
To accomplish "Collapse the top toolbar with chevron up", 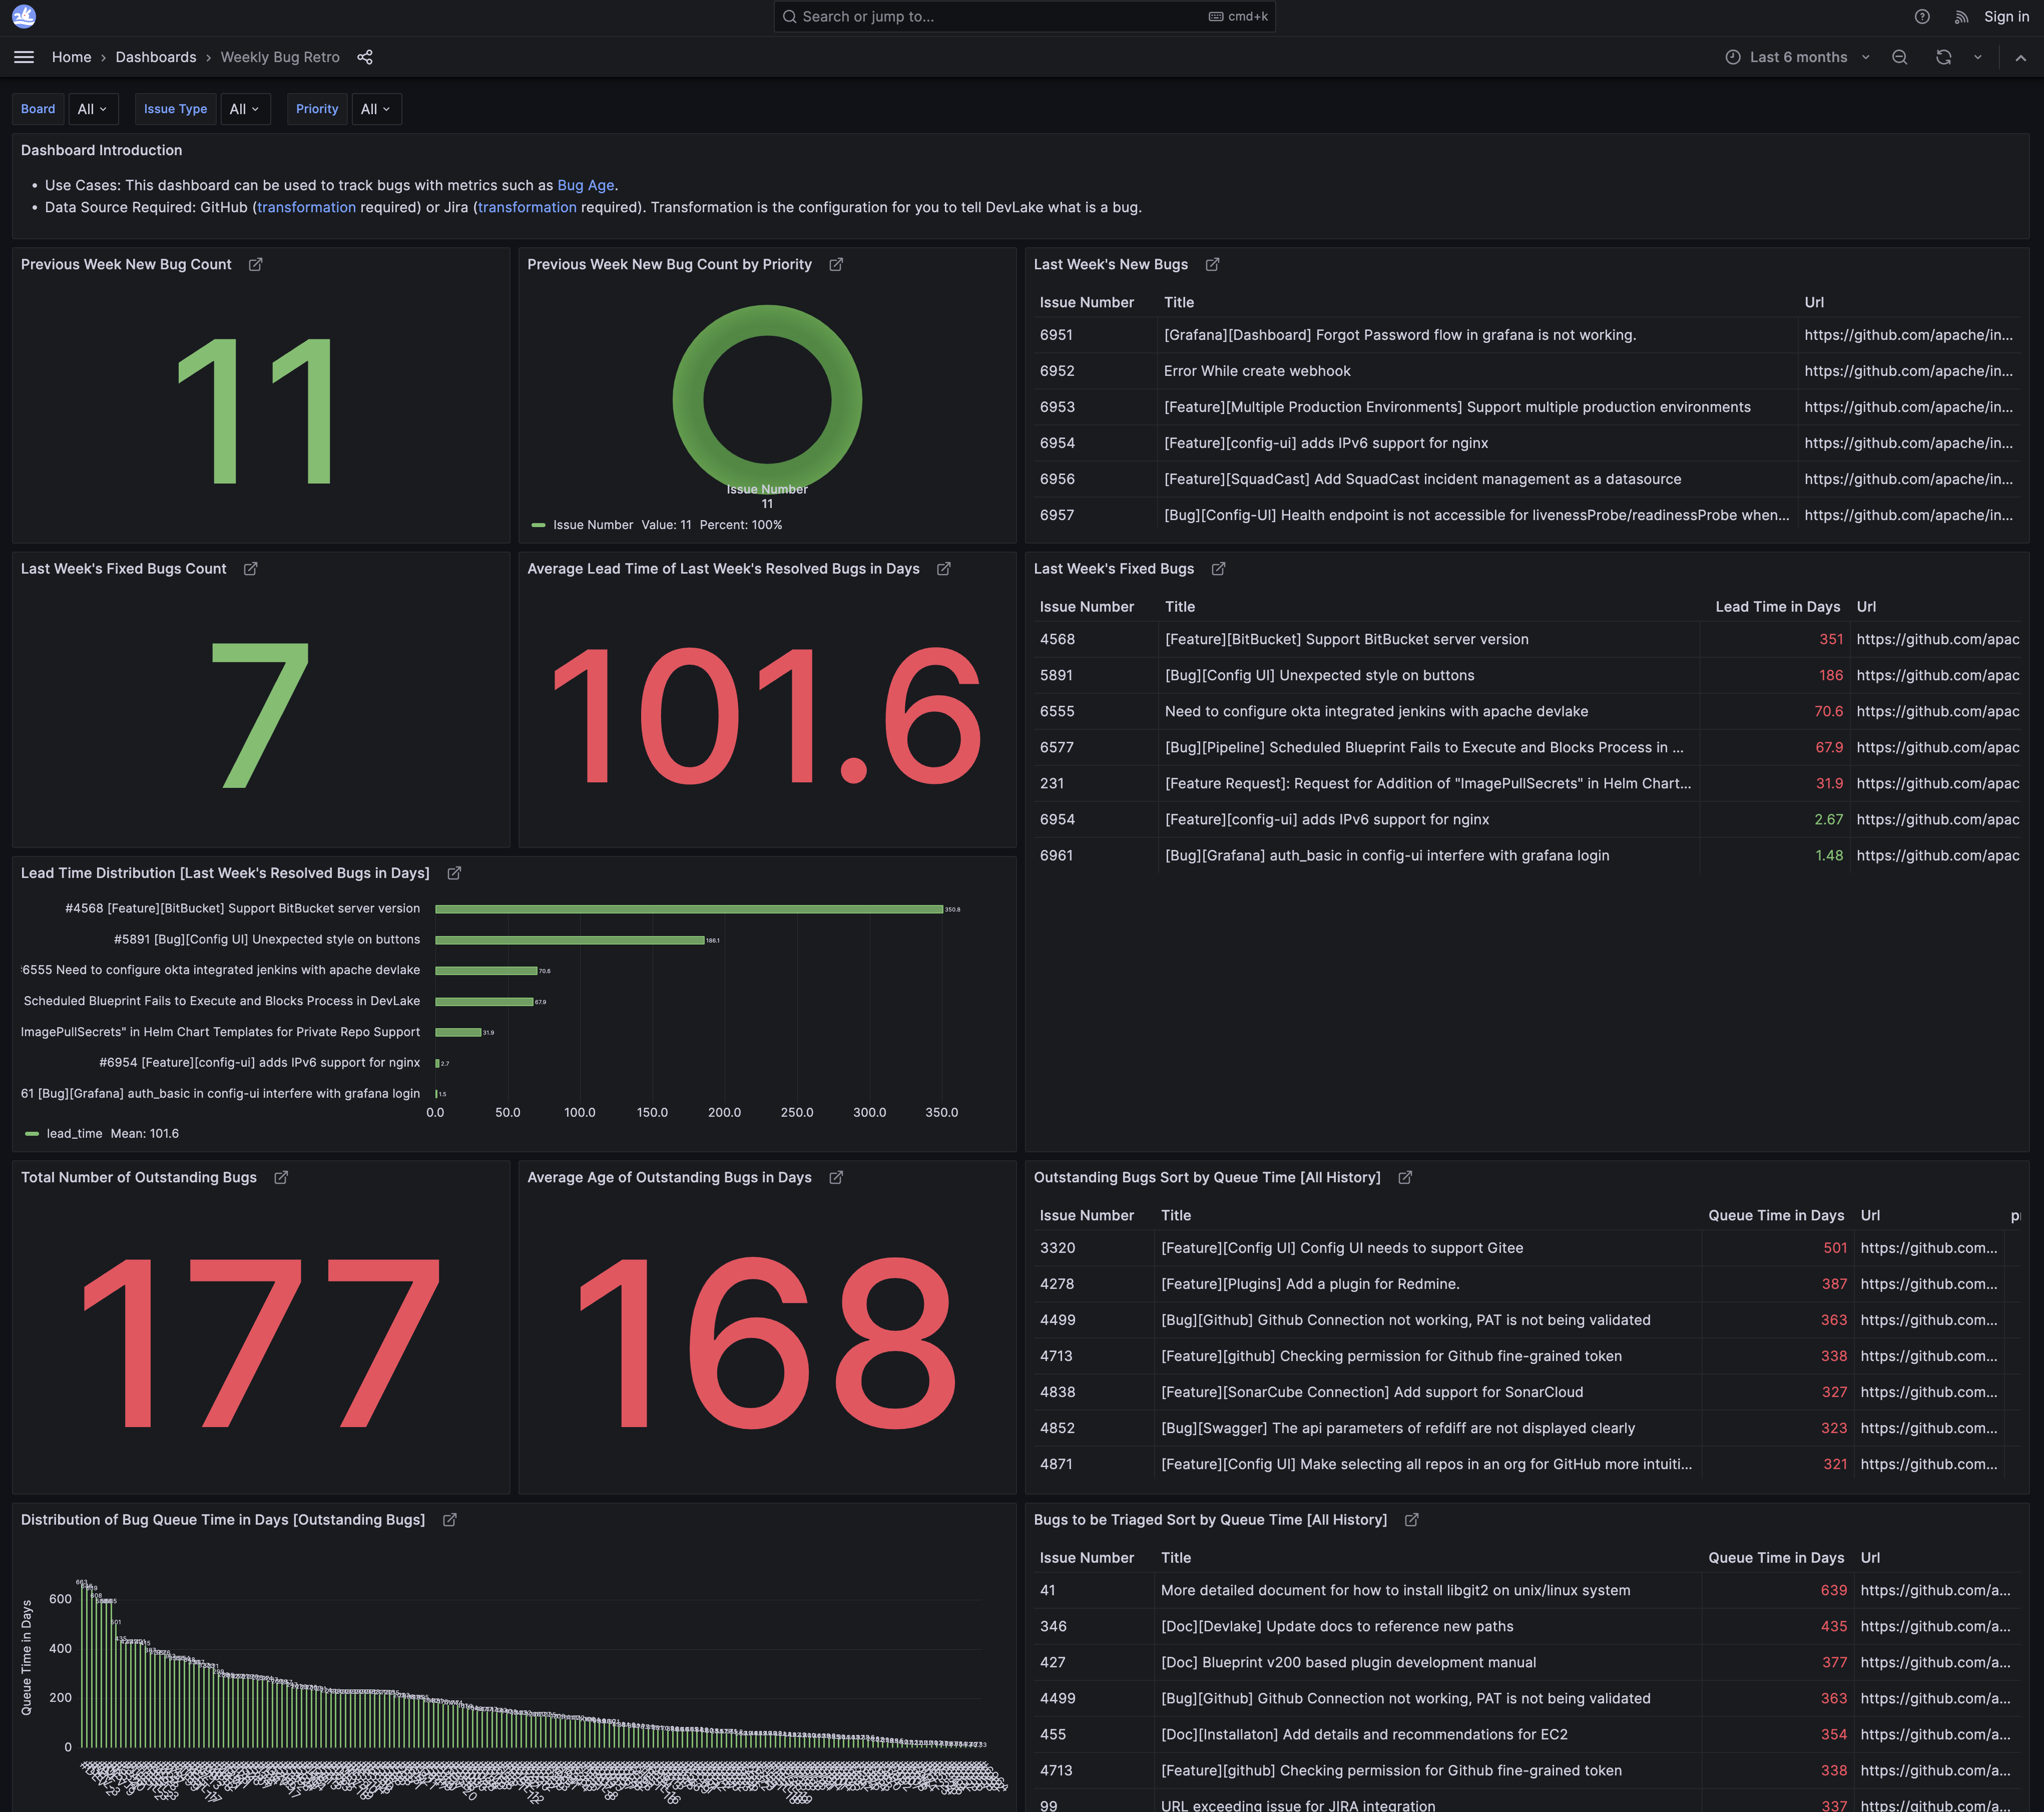I will click(2020, 57).
